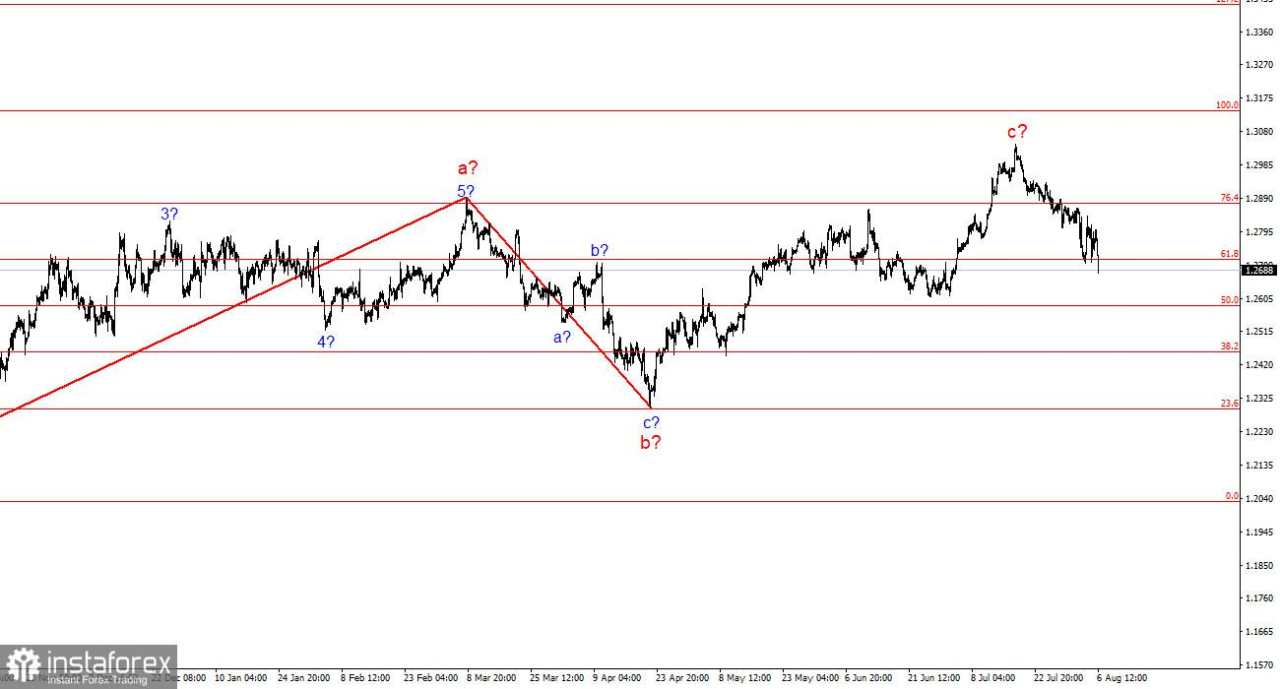The height and width of the screenshot is (689, 1280).
Task: Click the 1.2985 price axis value
Action: [1259, 165]
